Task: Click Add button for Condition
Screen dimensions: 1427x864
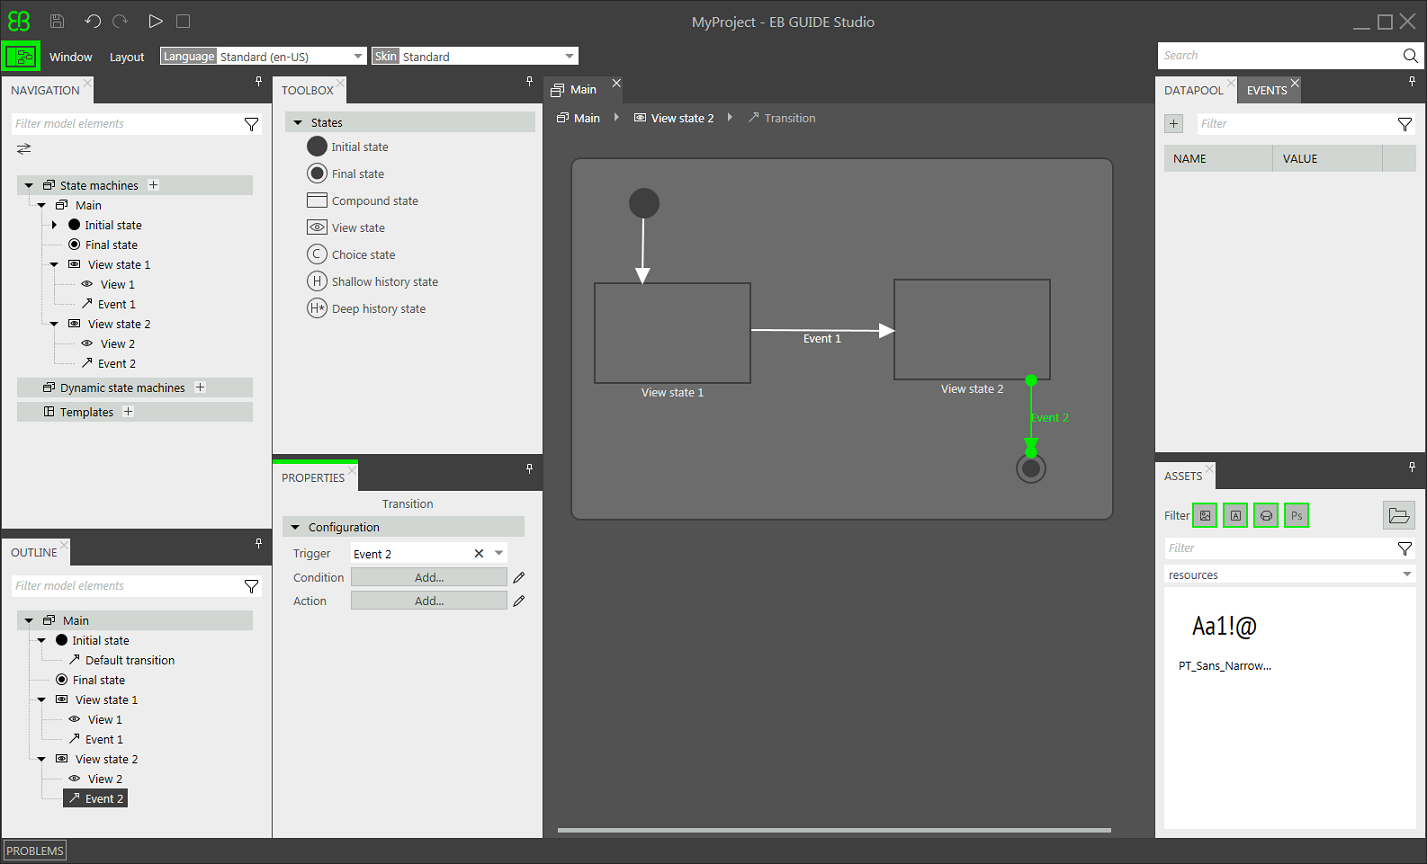Action: tap(429, 577)
